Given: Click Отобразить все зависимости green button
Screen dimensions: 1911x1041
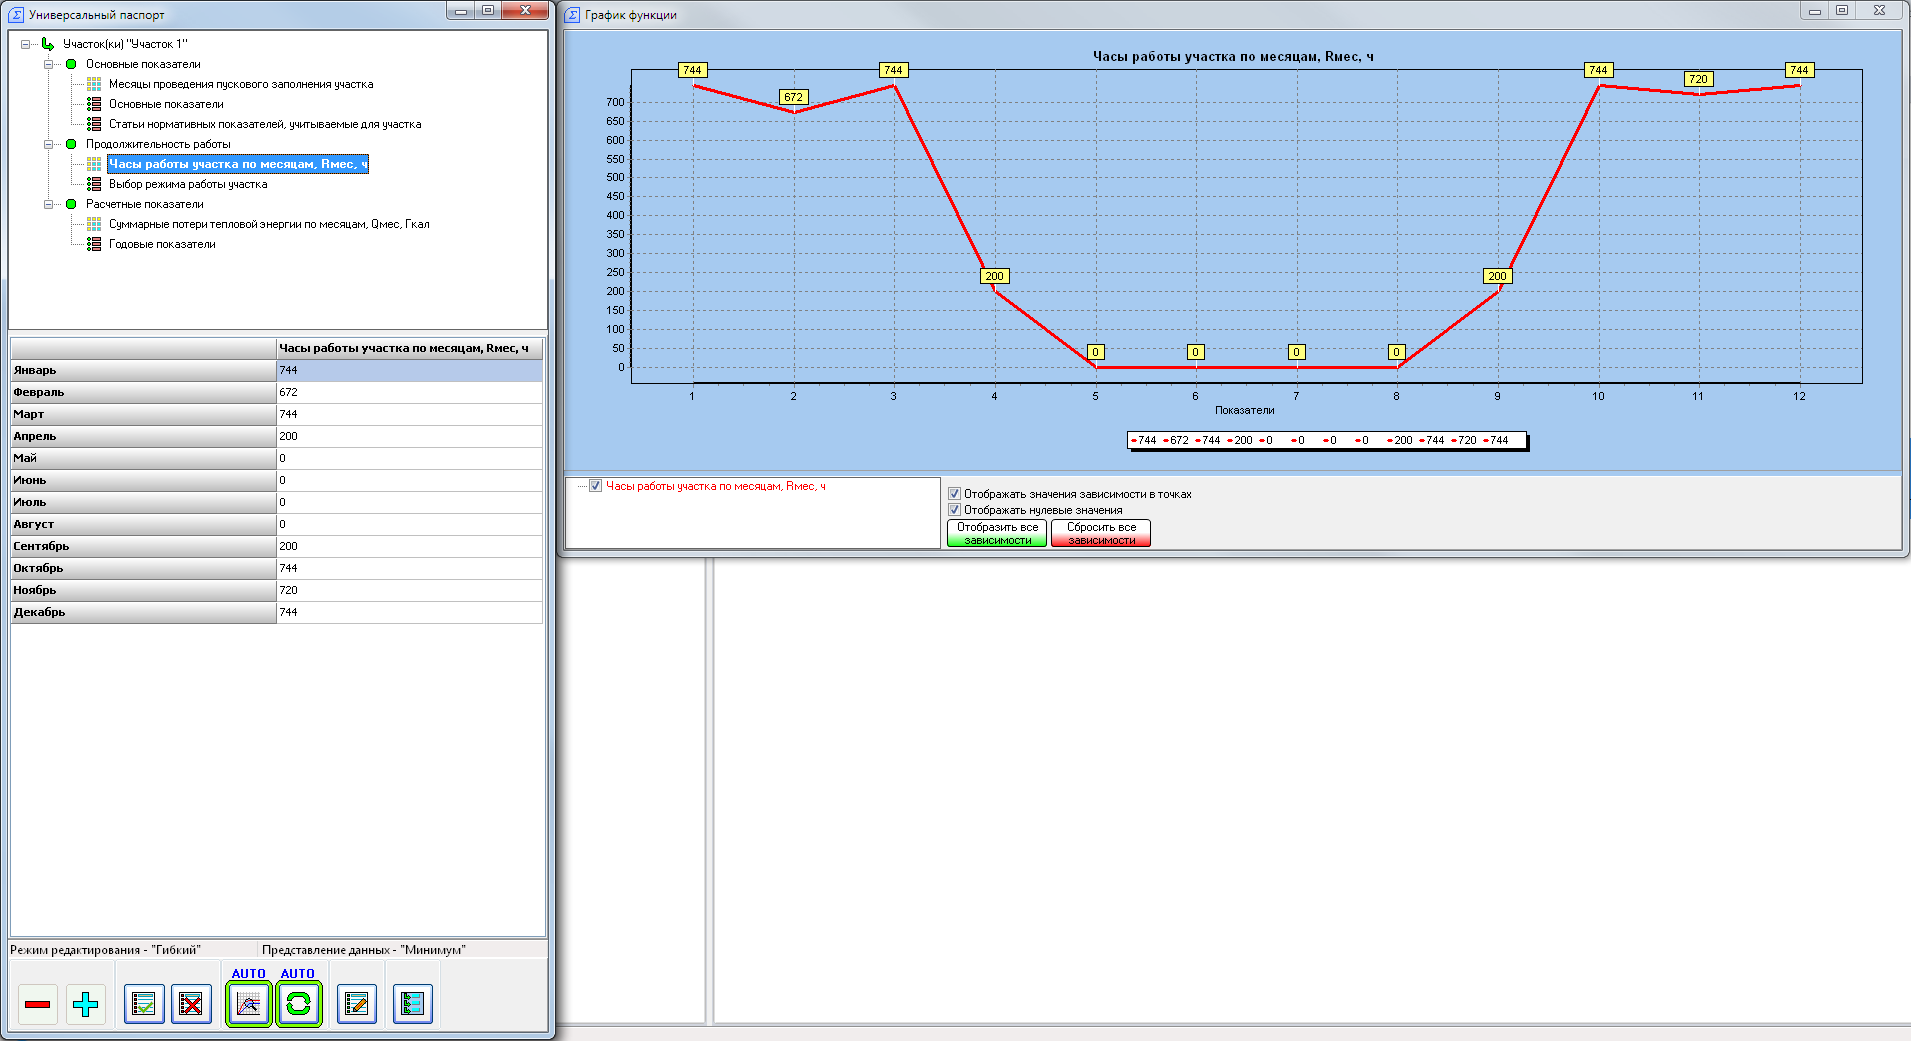Looking at the screenshot, I should point(997,533).
